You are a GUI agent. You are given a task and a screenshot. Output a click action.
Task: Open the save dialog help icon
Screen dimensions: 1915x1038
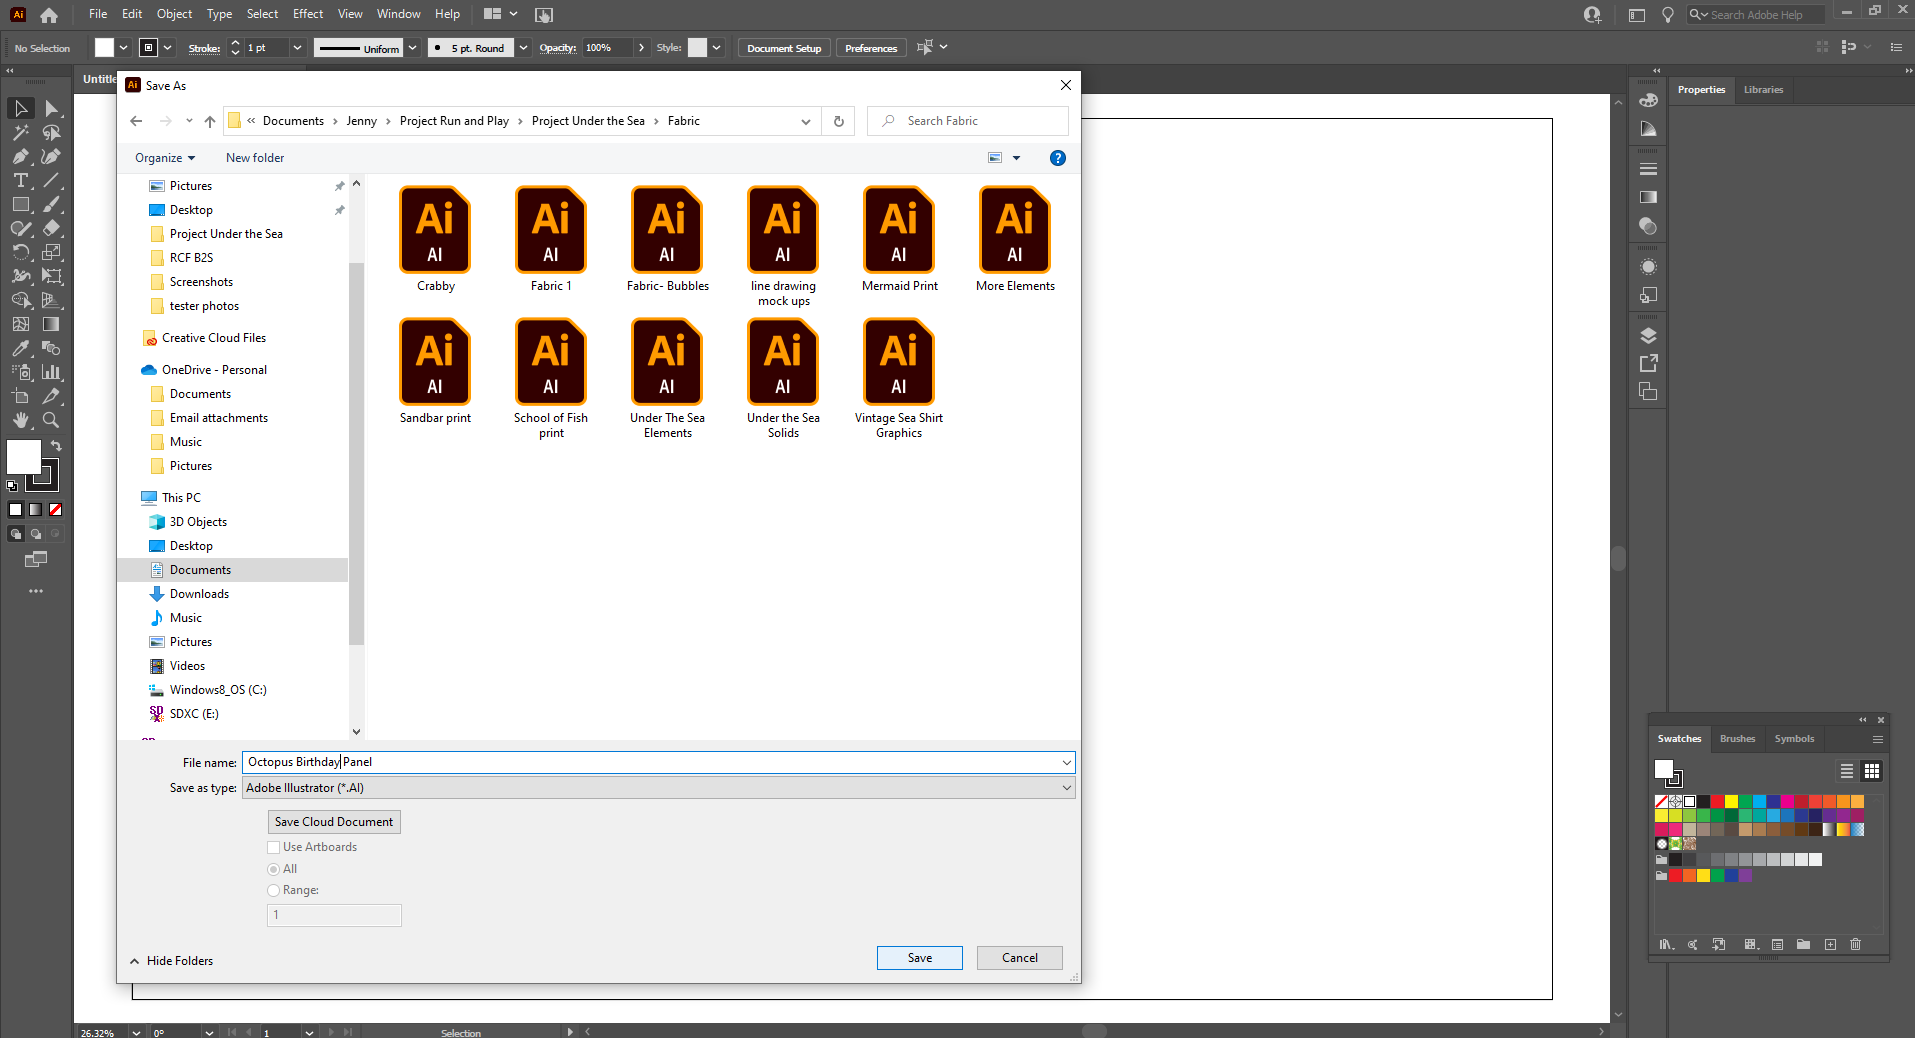pos(1057,158)
